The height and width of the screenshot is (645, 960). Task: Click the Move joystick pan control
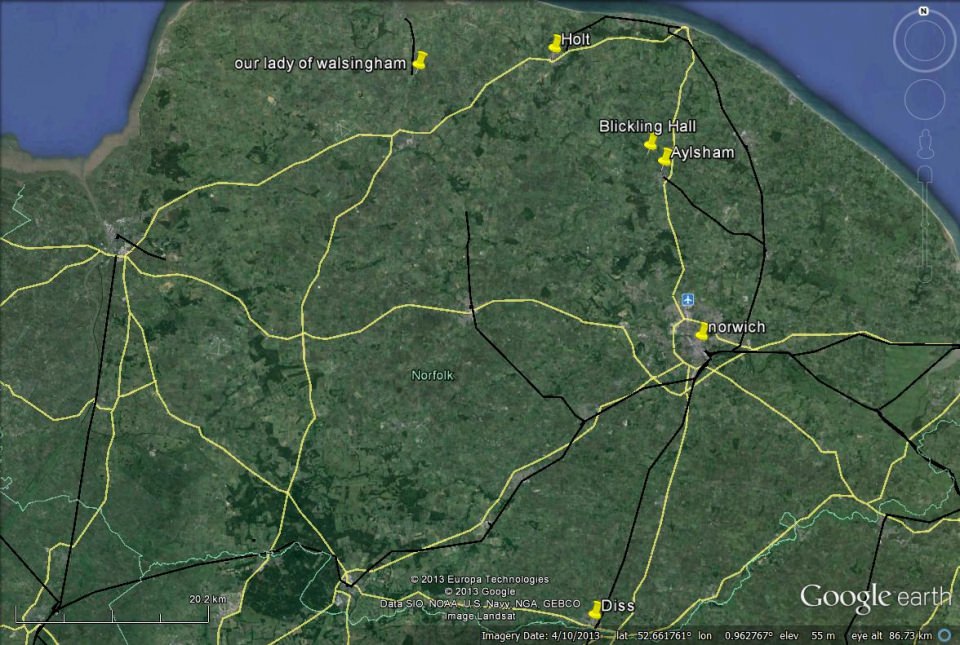[x=925, y=99]
